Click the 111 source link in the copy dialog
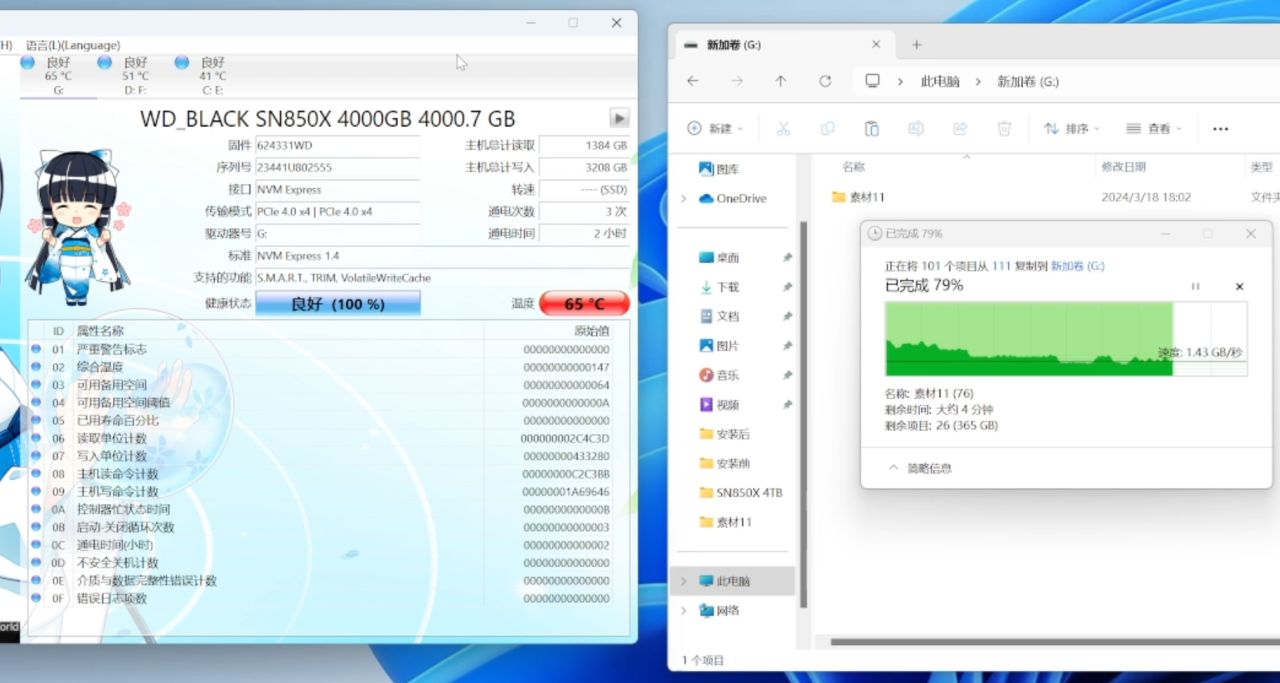The width and height of the screenshot is (1280, 683). click(x=1001, y=267)
